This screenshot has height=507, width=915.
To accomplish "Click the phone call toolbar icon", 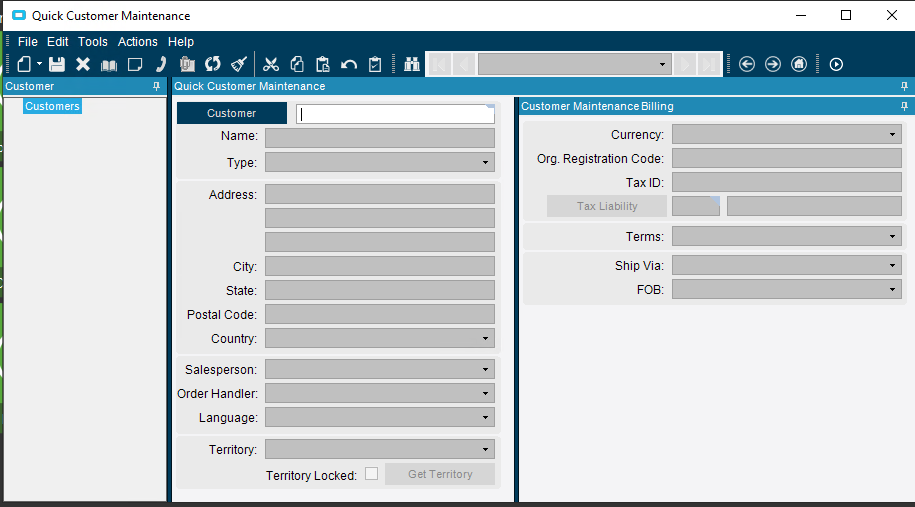I will (160, 64).
